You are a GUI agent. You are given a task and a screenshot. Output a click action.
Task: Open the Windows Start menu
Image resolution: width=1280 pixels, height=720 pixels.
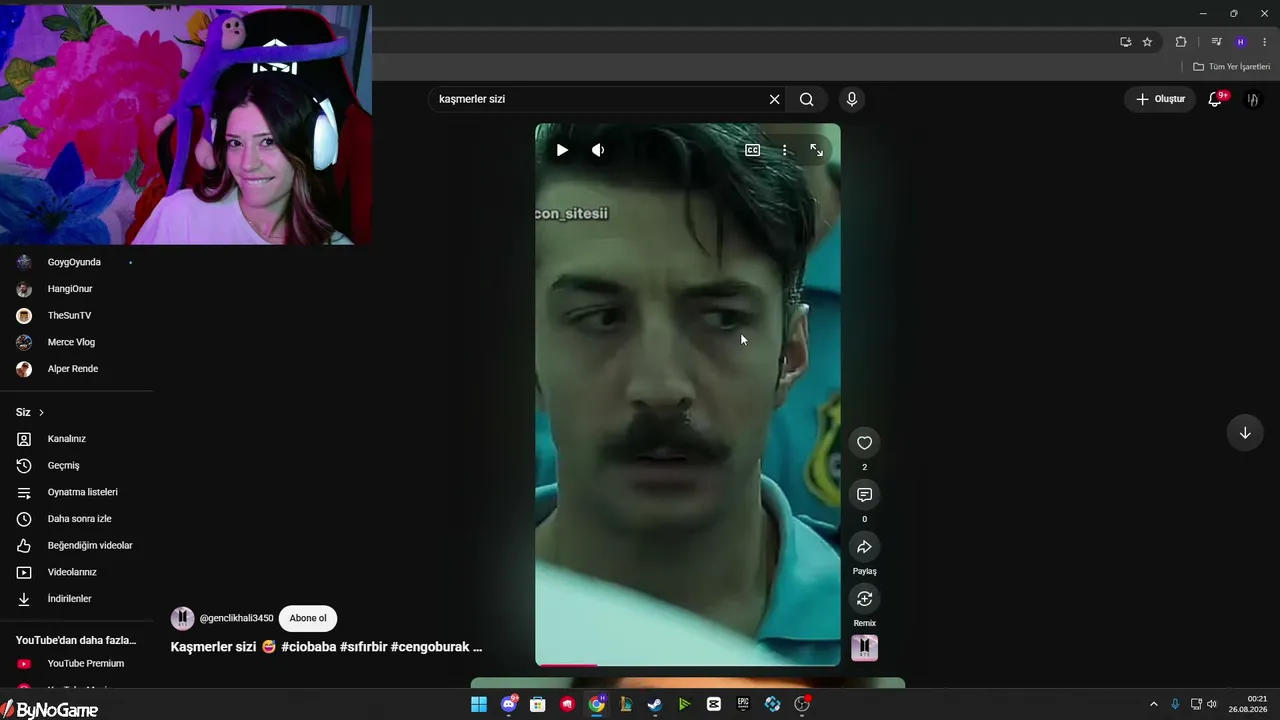(479, 704)
